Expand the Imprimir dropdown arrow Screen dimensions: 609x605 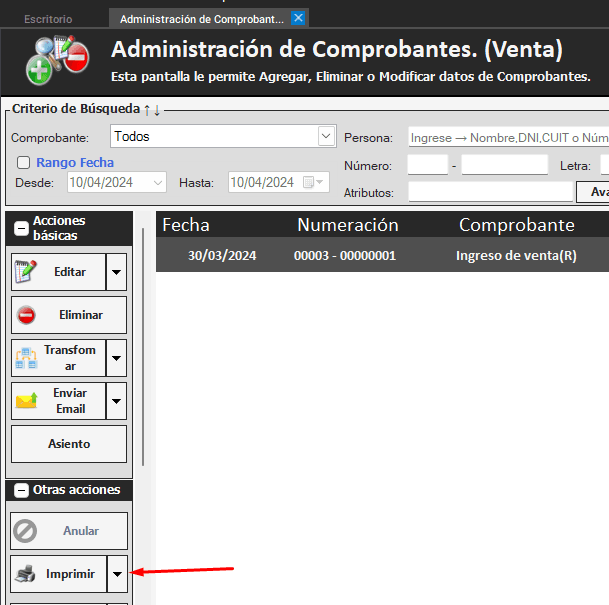click(118, 574)
